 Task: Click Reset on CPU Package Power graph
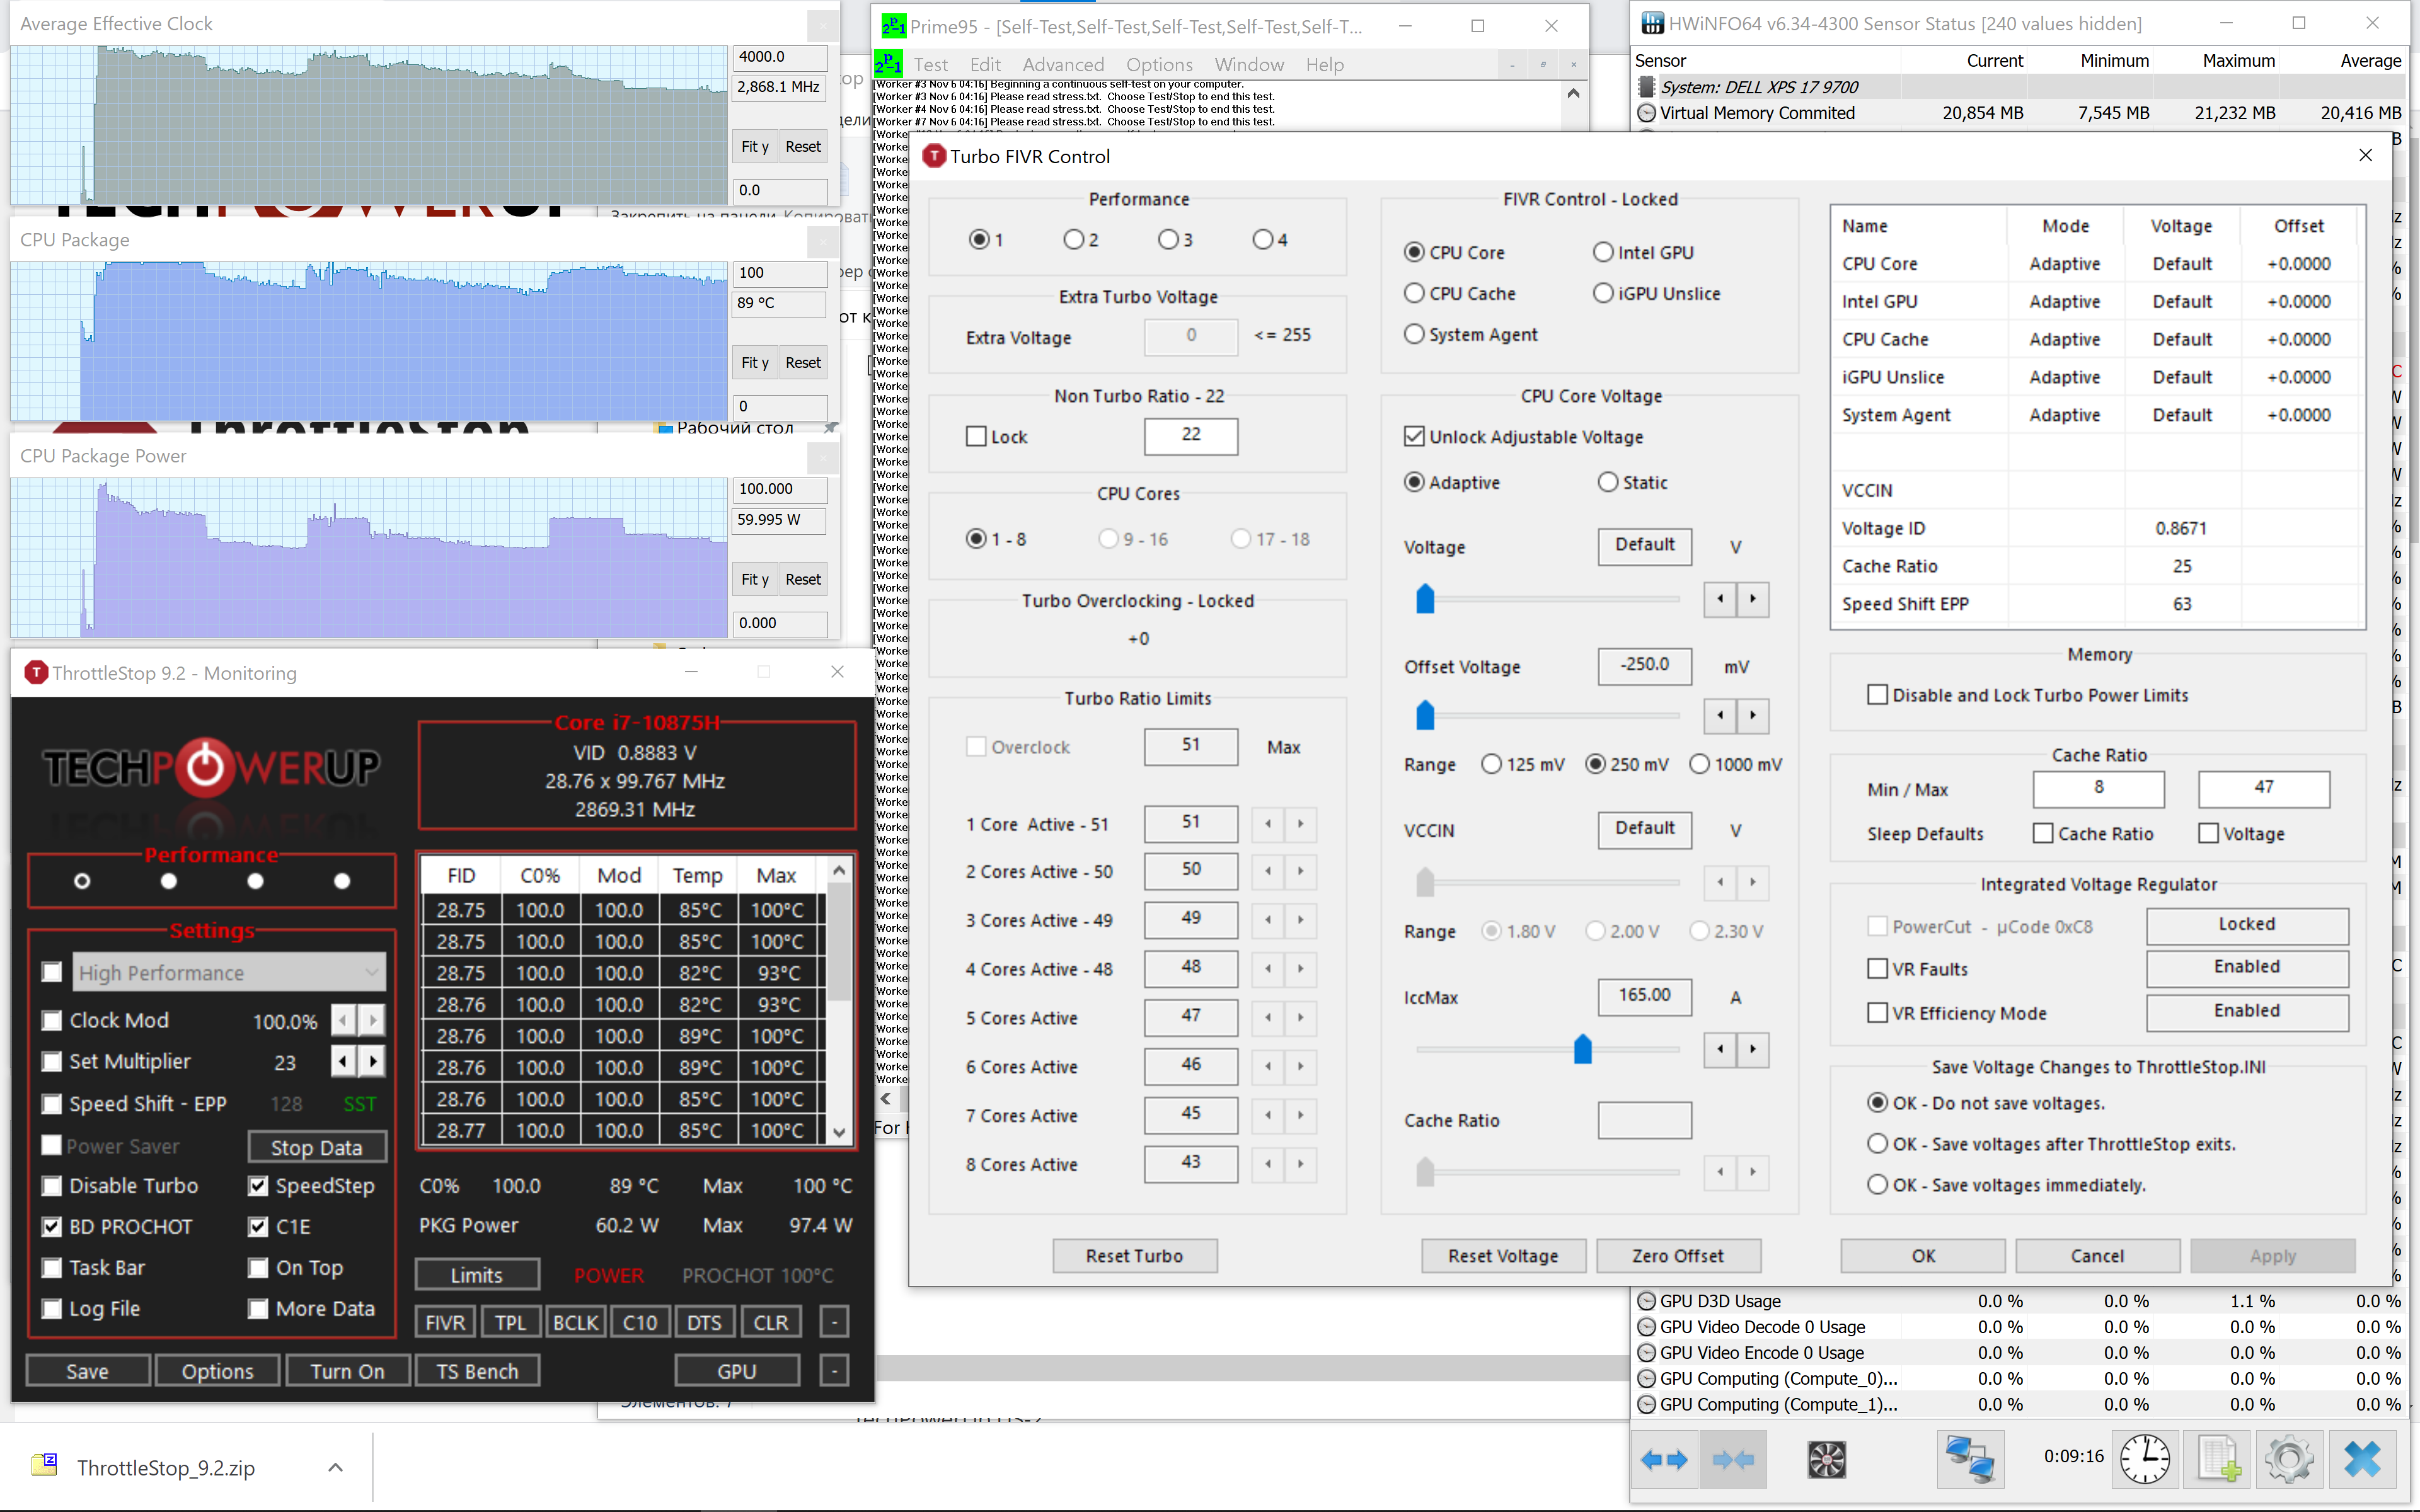(802, 579)
